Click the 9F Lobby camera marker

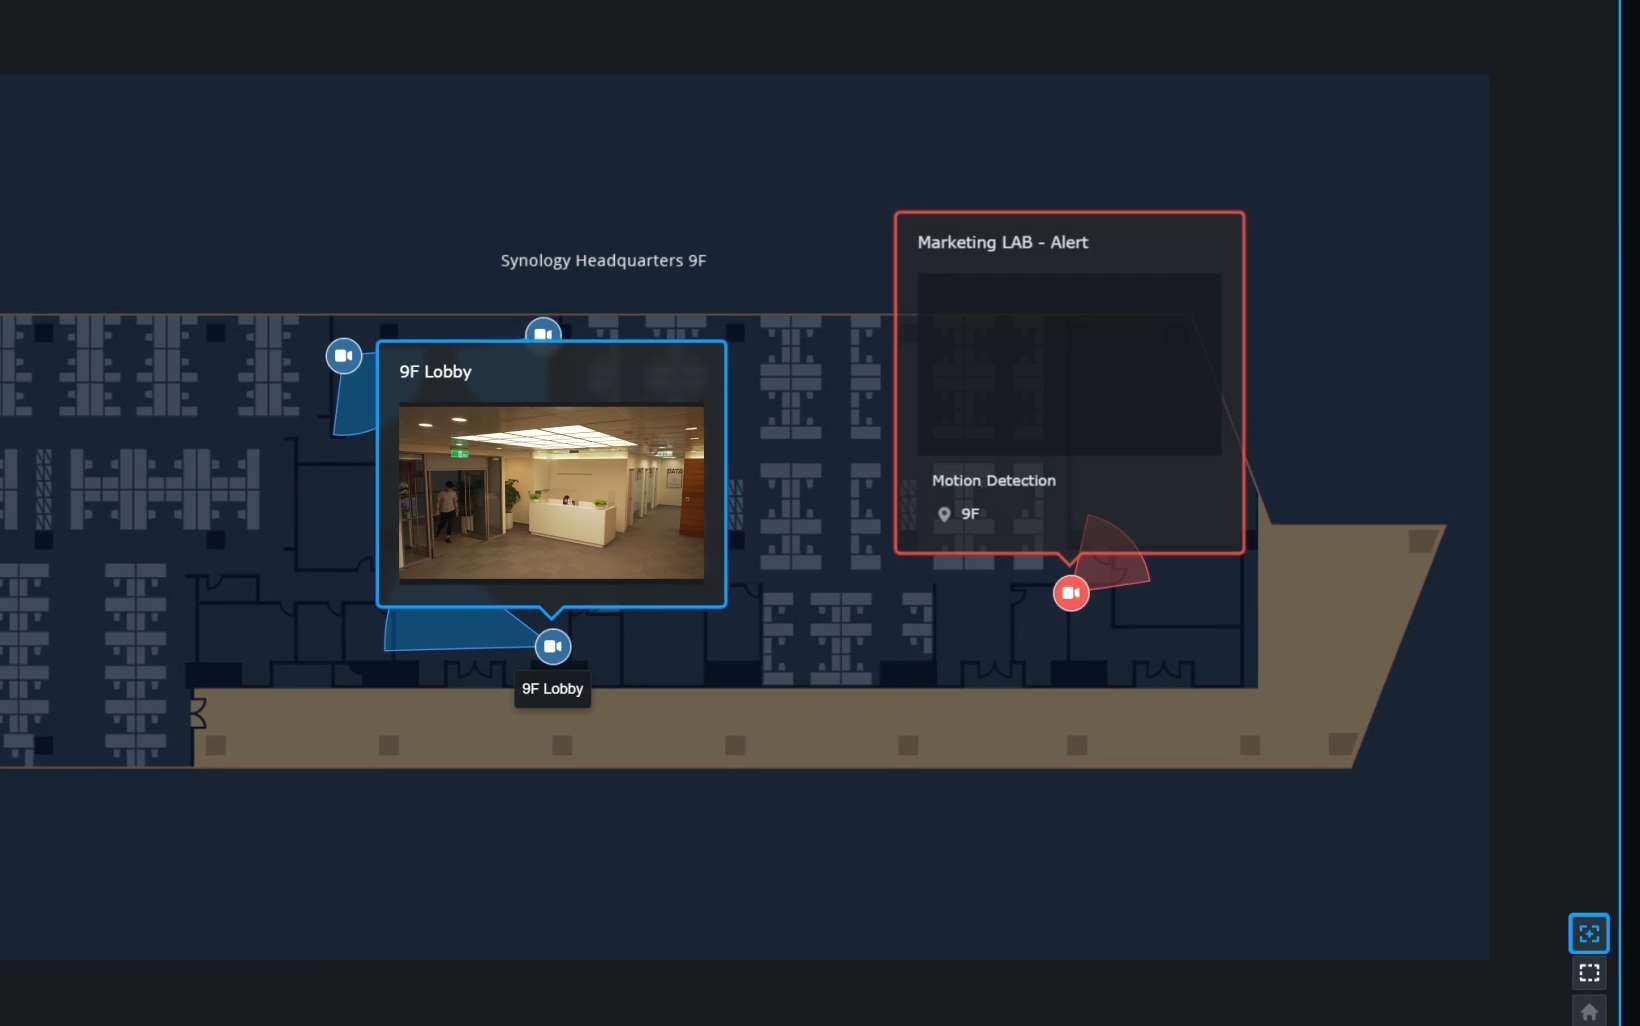click(553, 647)
